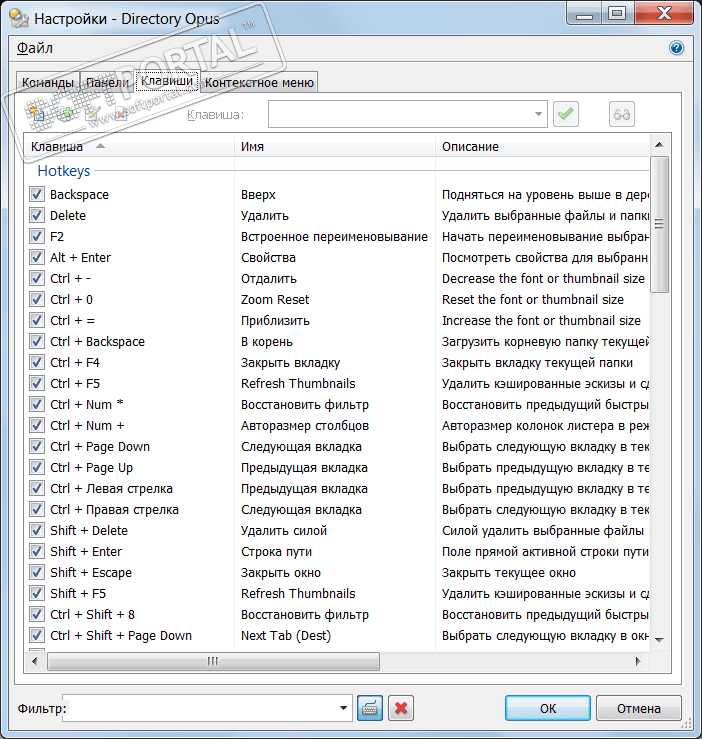Toggle the F2 hotkey checkbox
This screenshot has height=739, width=702.
[37, 236]
